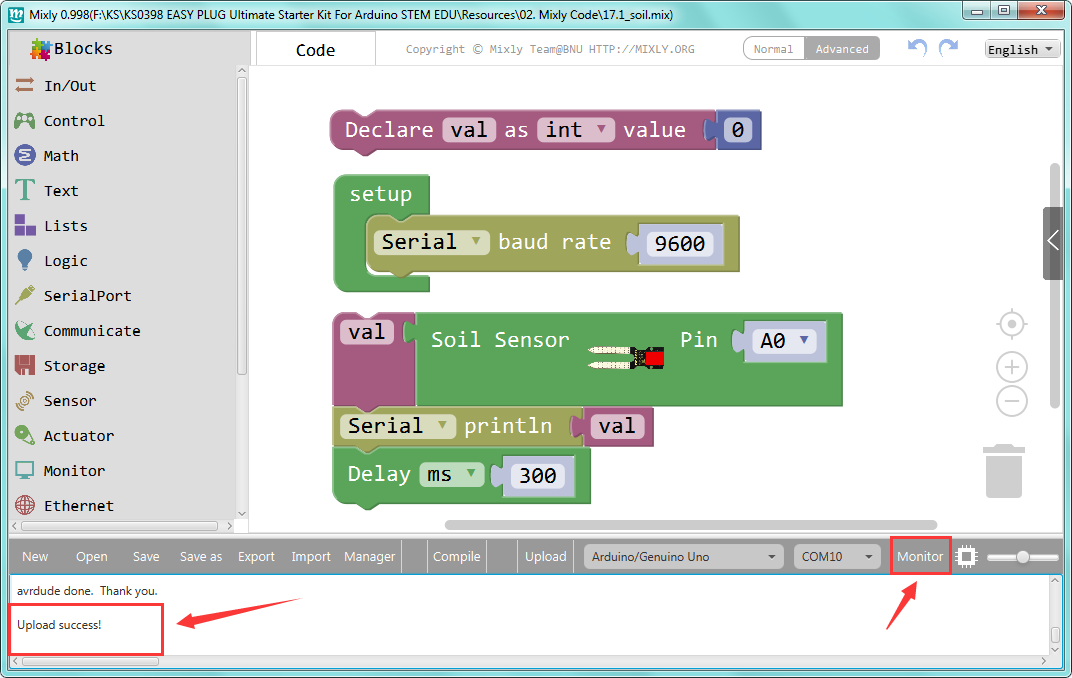Zoom out with the minus circle icon
The height and width of the screenshot is (678, 1072).
click(x=1012, y=401)
